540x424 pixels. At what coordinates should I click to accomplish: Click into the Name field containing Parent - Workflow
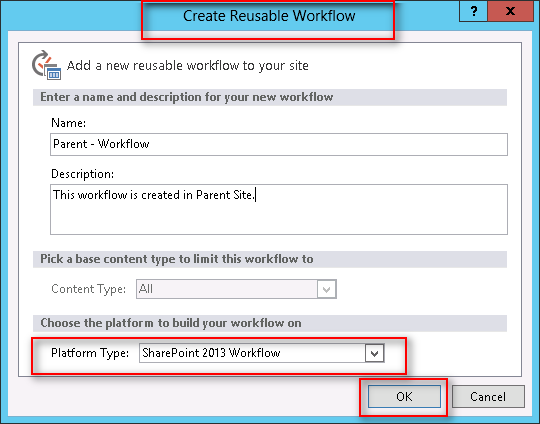click(x=279, y=144)
